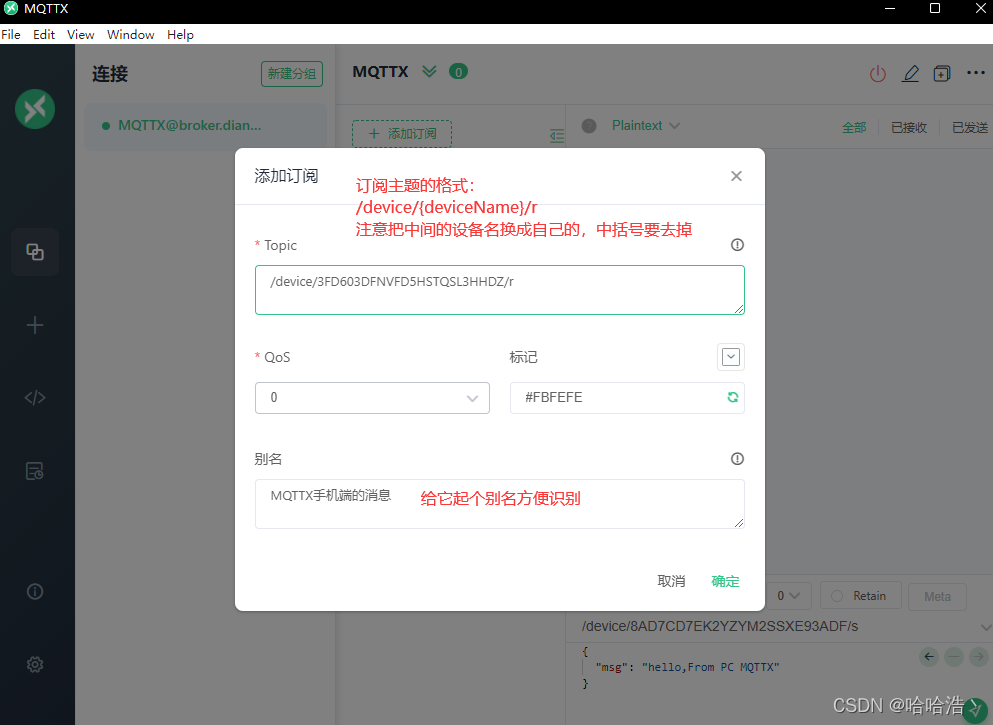Click the green 0 unread badge

(459, 72)
